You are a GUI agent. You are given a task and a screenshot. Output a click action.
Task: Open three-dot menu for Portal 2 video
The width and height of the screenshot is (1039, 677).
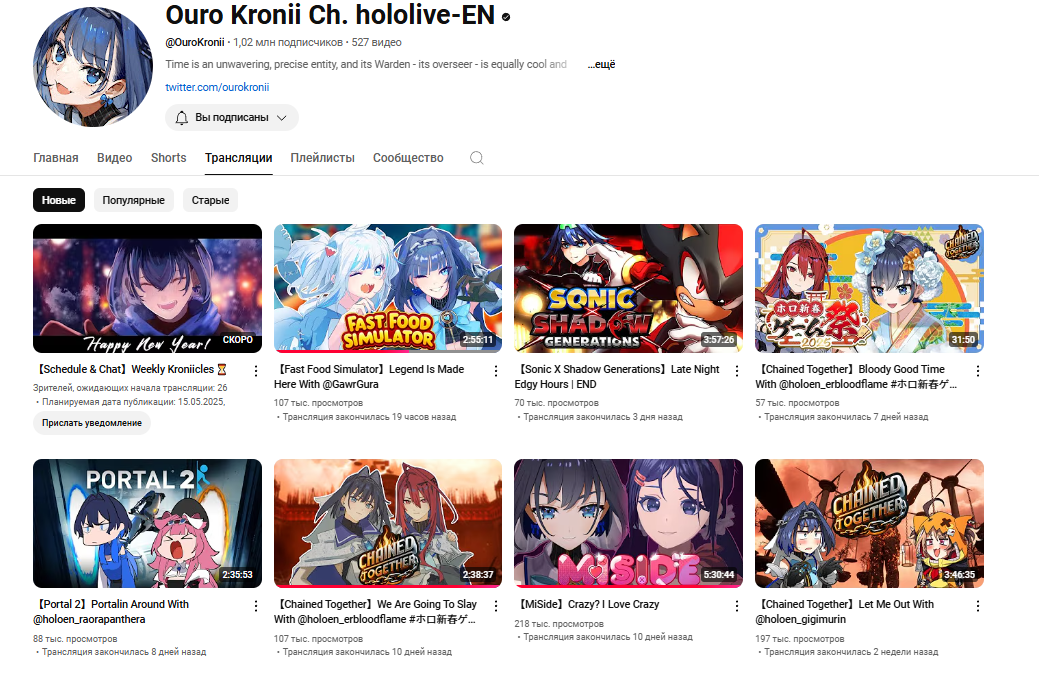click(x=256, y=606)
